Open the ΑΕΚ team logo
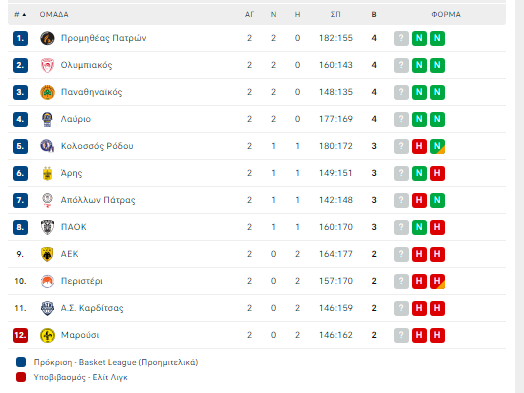 click(47, 254)
